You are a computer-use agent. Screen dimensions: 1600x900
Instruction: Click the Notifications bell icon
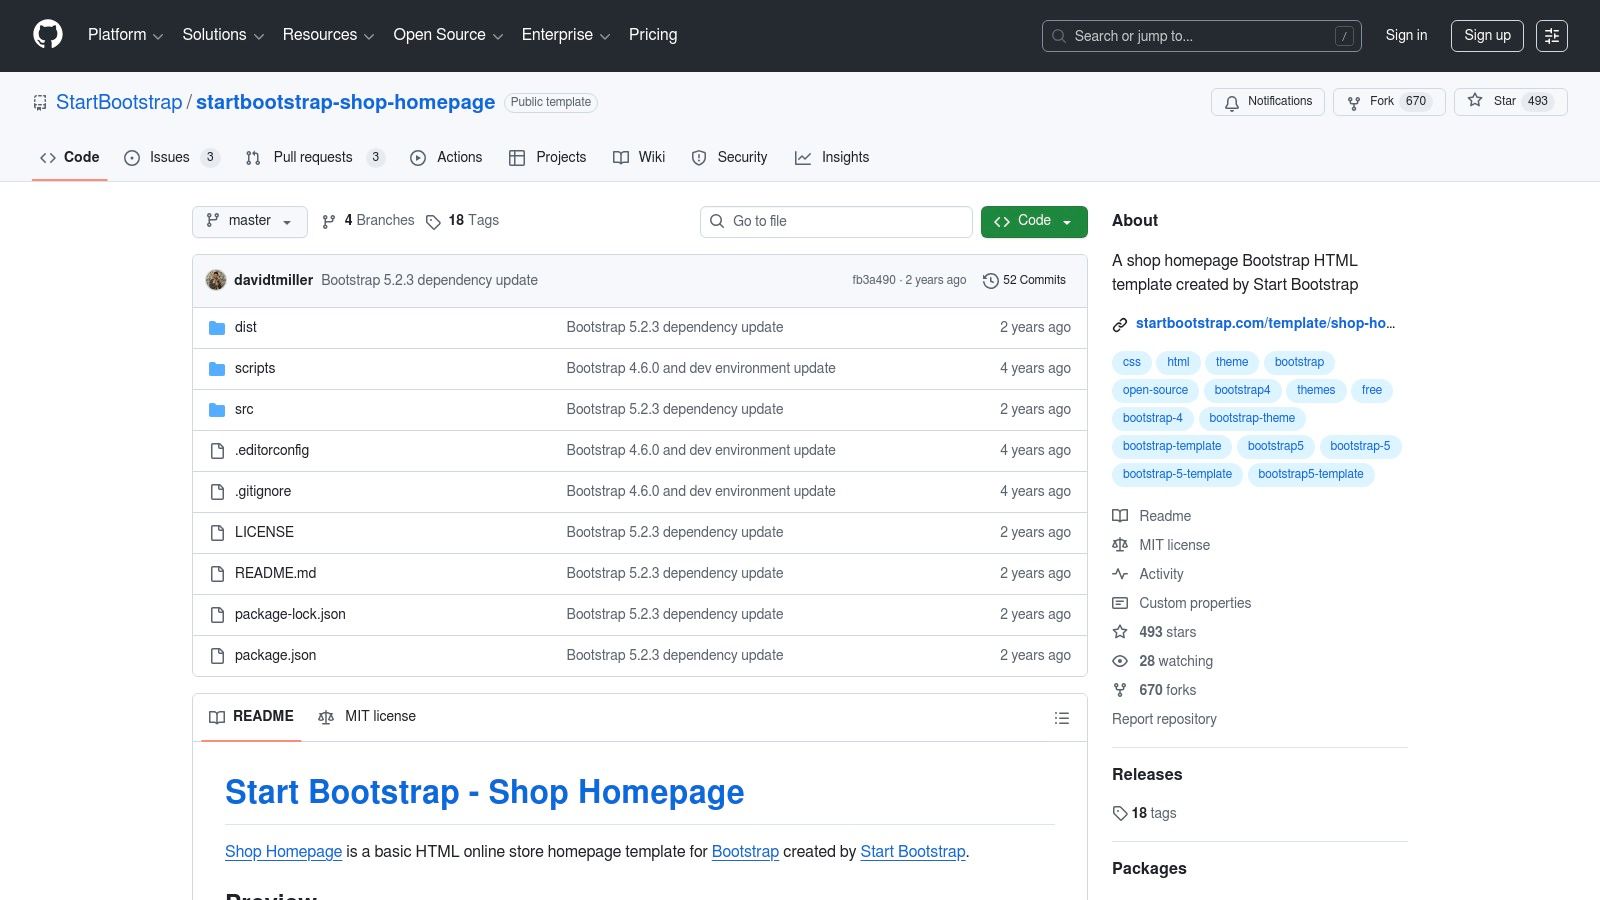[1231, 102]
